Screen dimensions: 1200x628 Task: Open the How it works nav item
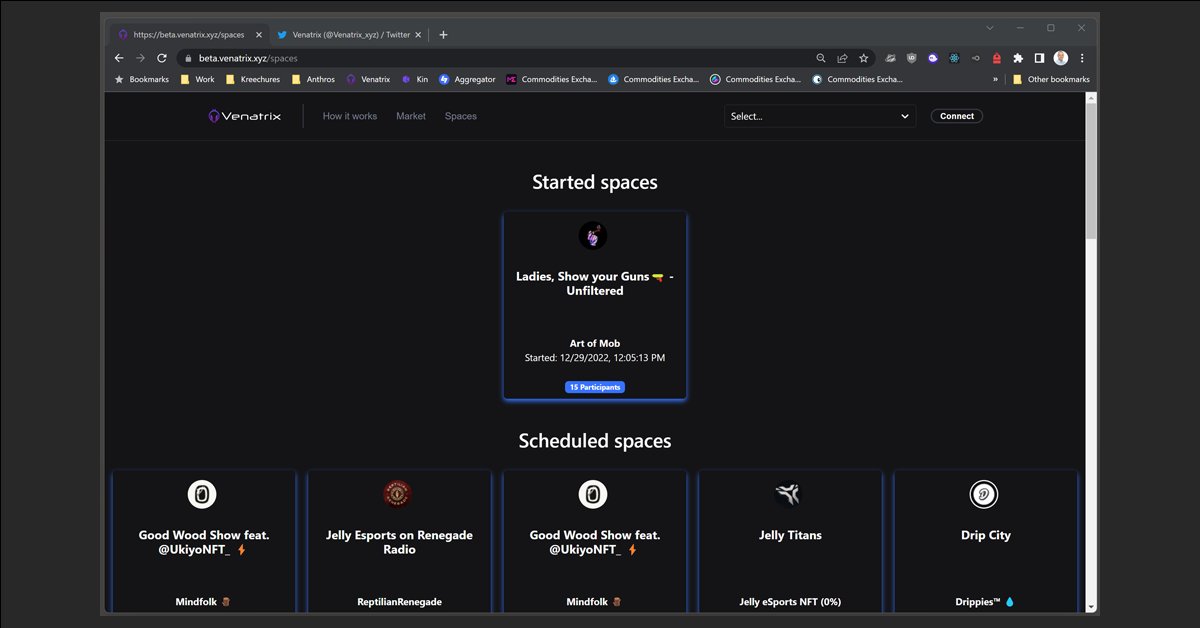(x=350, y=116)
